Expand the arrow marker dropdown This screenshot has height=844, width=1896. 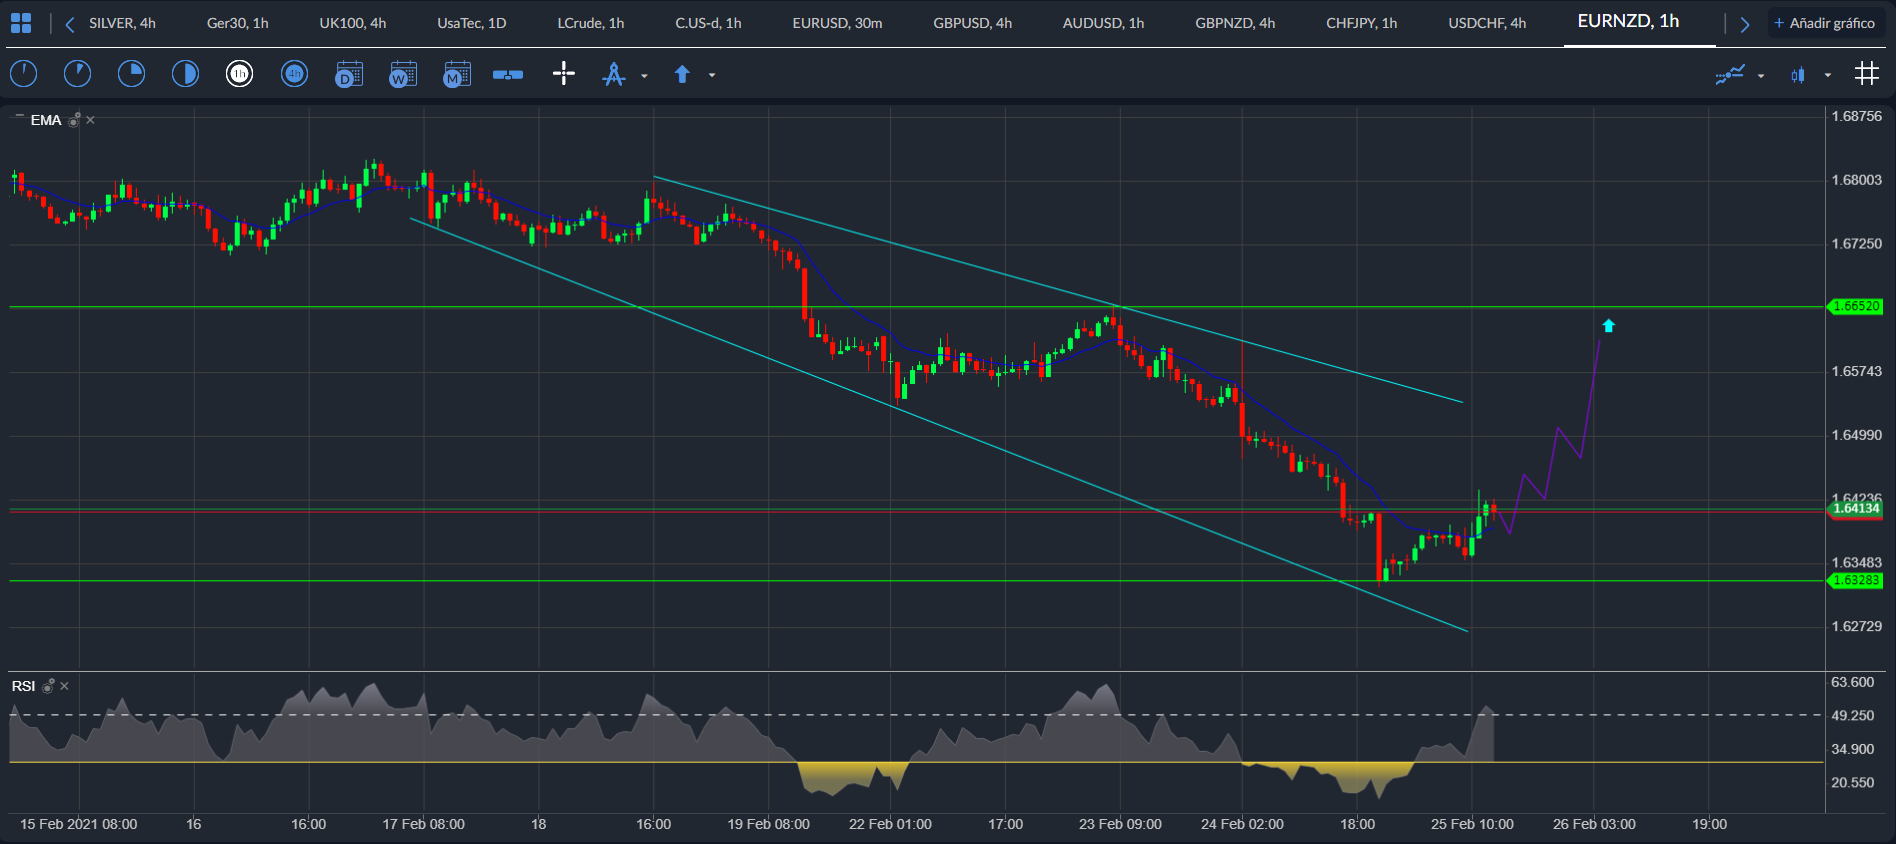(x=712, y=75)
